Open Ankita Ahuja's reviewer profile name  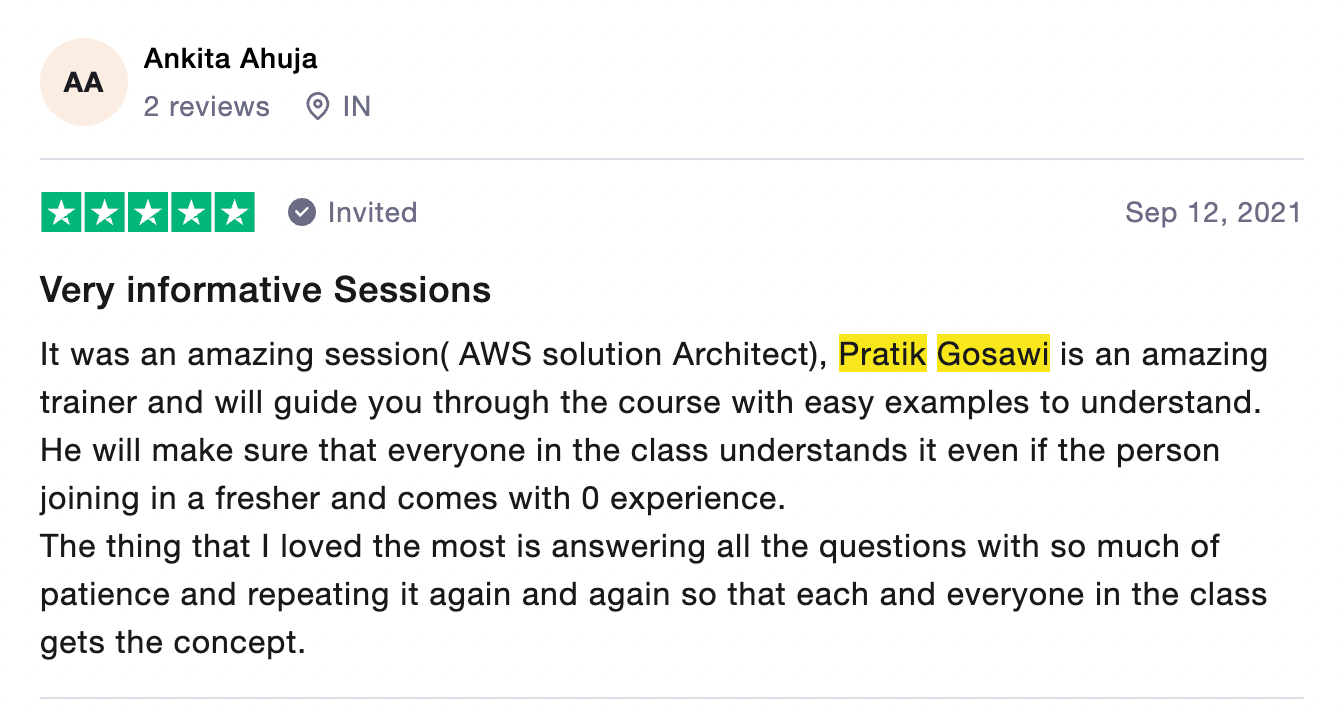point(230,58)
